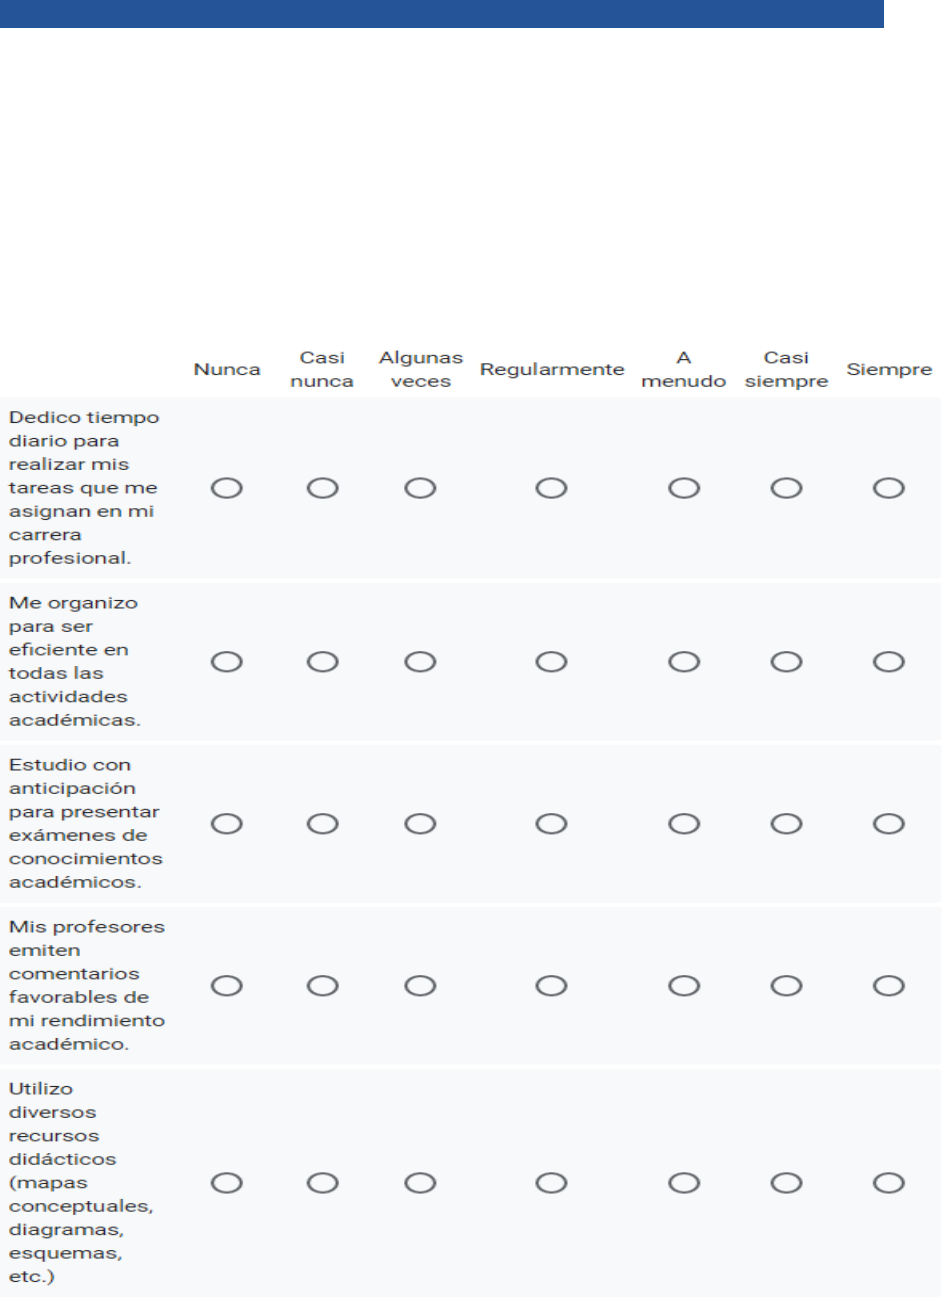Select 'Algunas veces' for 'Estudio con anticipación'
Image resolution: width=942 pixels, height=1297 pixels.
click(420, 824)
